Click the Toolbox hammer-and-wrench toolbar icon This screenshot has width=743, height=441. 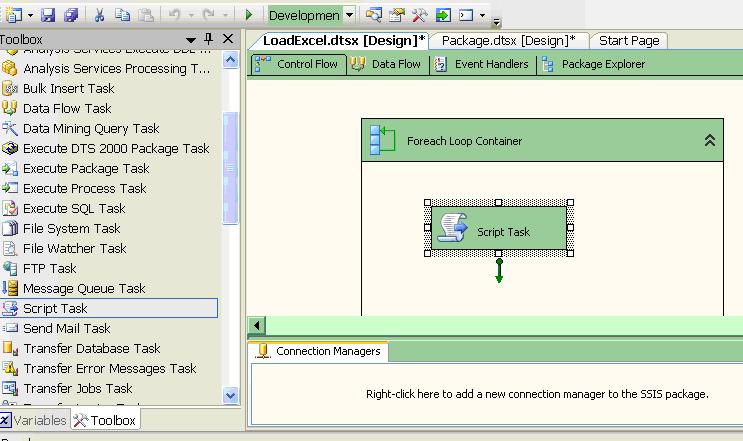(x=419, y=15)
